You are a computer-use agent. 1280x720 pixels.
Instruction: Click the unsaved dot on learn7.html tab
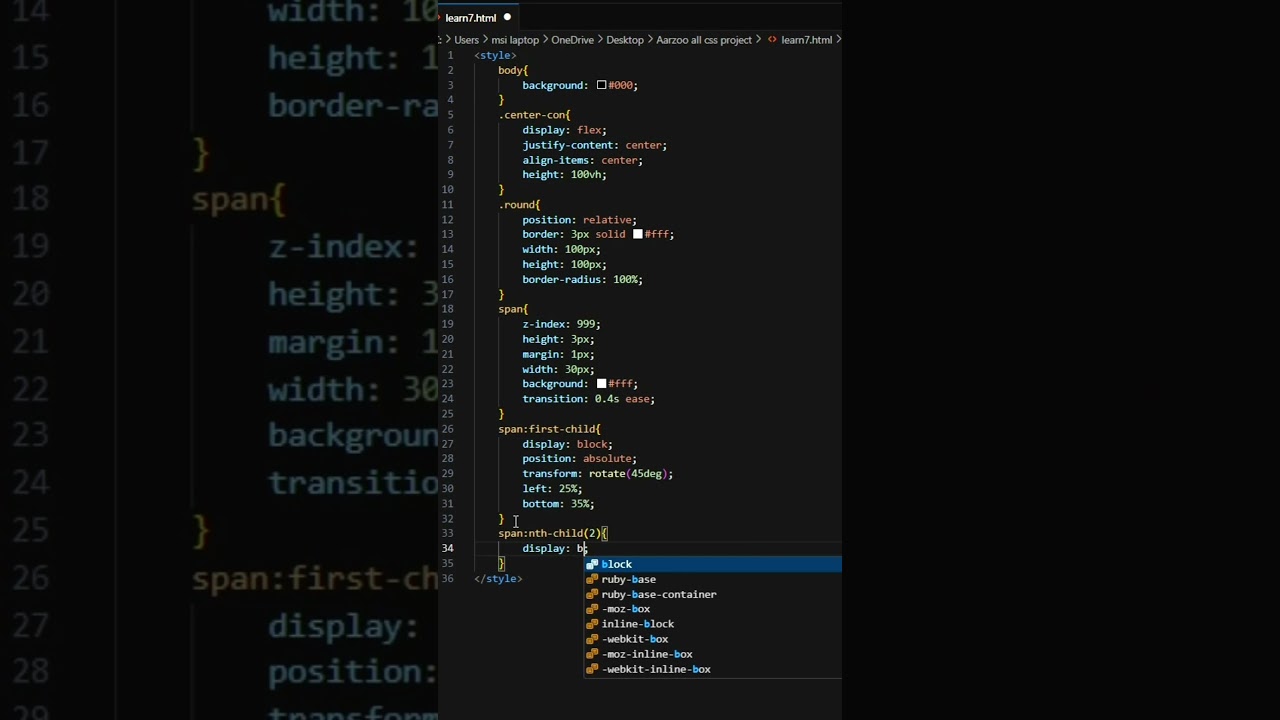click(x=507, y=17)
